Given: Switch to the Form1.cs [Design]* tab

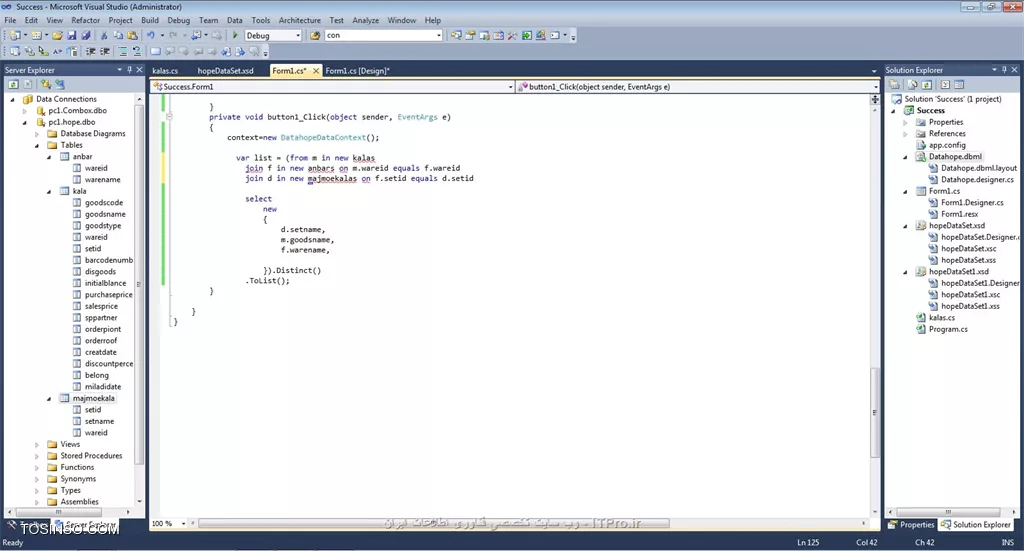Looking at the screenshot, I should click(x=357, y=71).
